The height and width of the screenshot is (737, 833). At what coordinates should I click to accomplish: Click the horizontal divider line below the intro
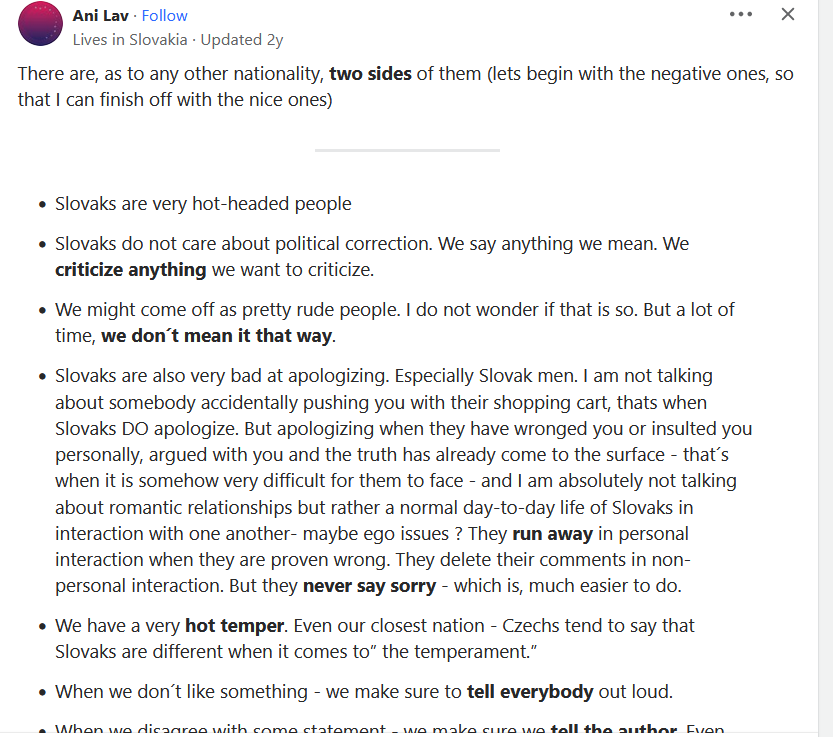point(407,150)
